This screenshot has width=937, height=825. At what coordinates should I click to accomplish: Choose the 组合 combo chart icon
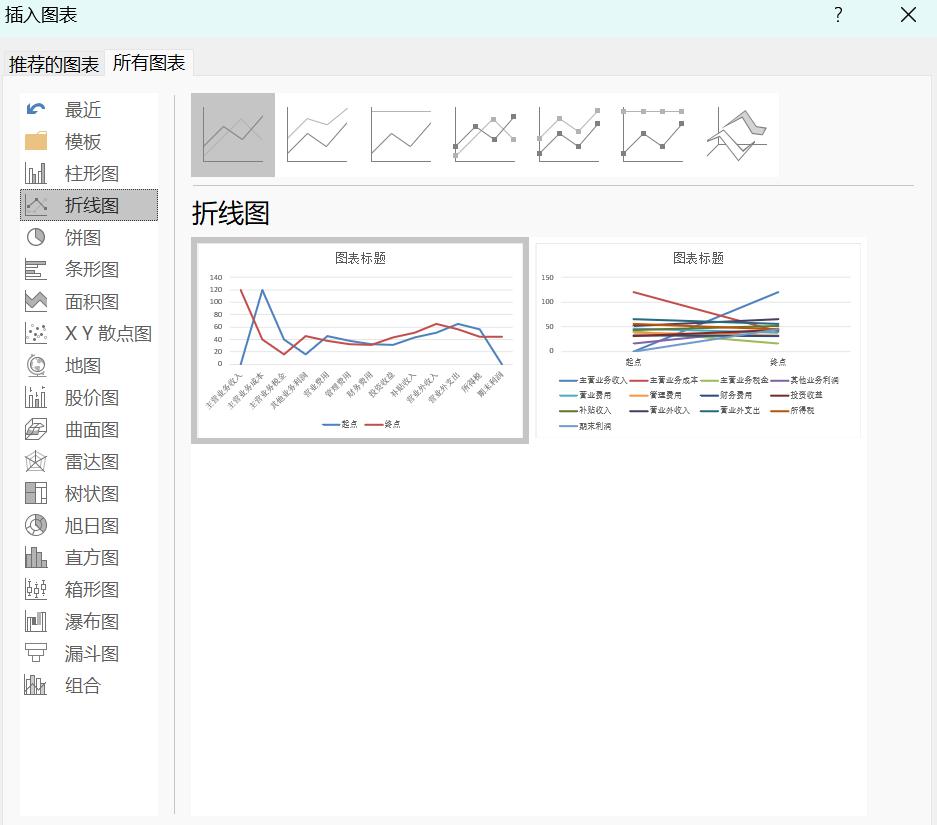tap(36, 685)
